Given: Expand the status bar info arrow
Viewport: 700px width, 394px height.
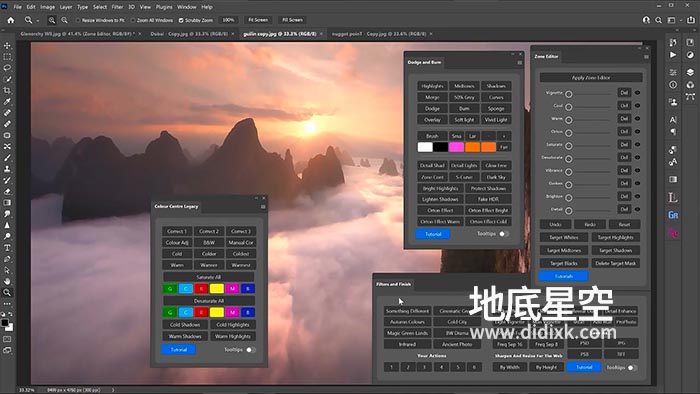Looking at the screenshot, I should coord(112,390).
